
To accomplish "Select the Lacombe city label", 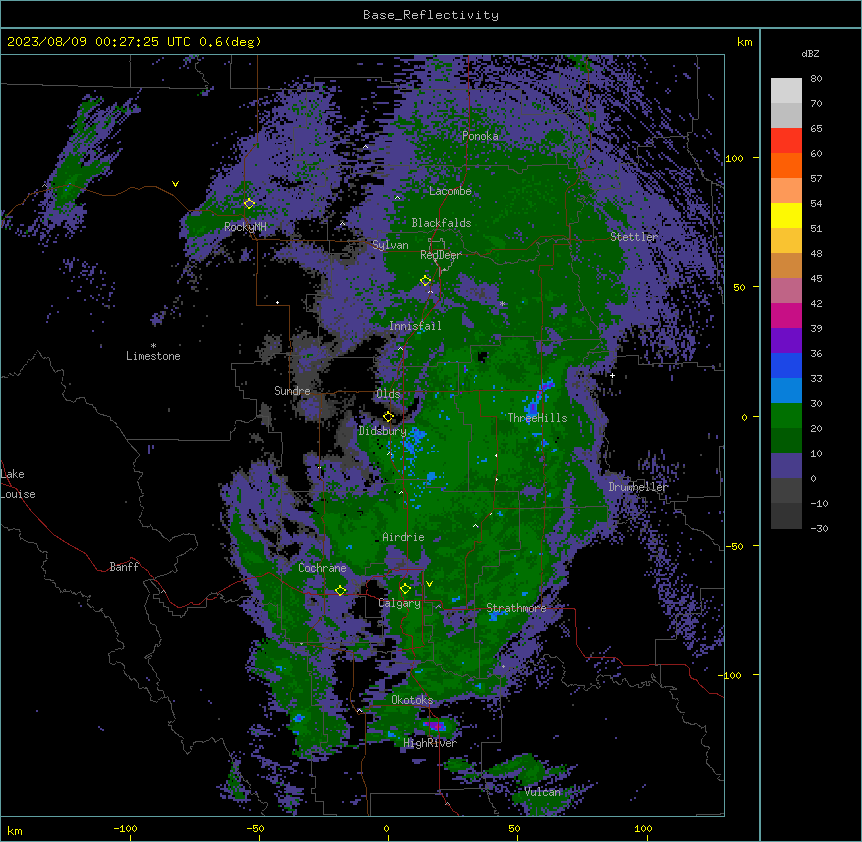I will [x=450, y=191].
